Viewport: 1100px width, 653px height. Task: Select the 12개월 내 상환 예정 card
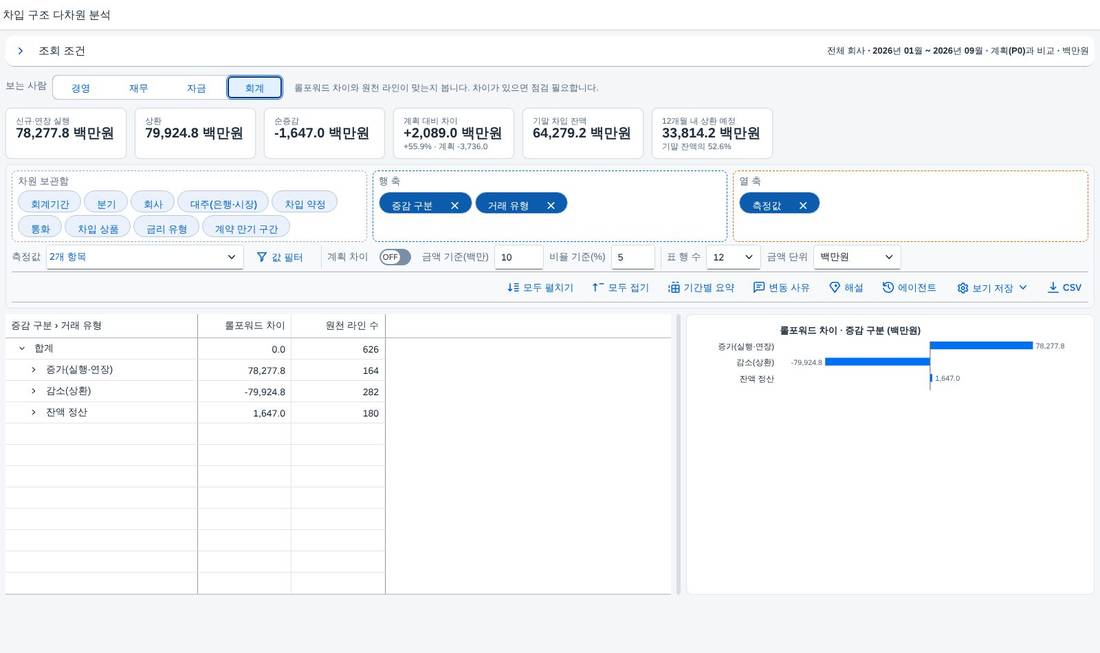[712, 133]
